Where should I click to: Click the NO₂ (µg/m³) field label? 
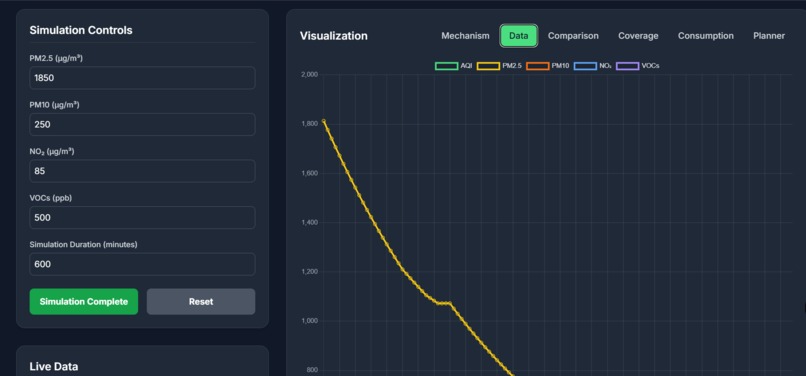52,152
